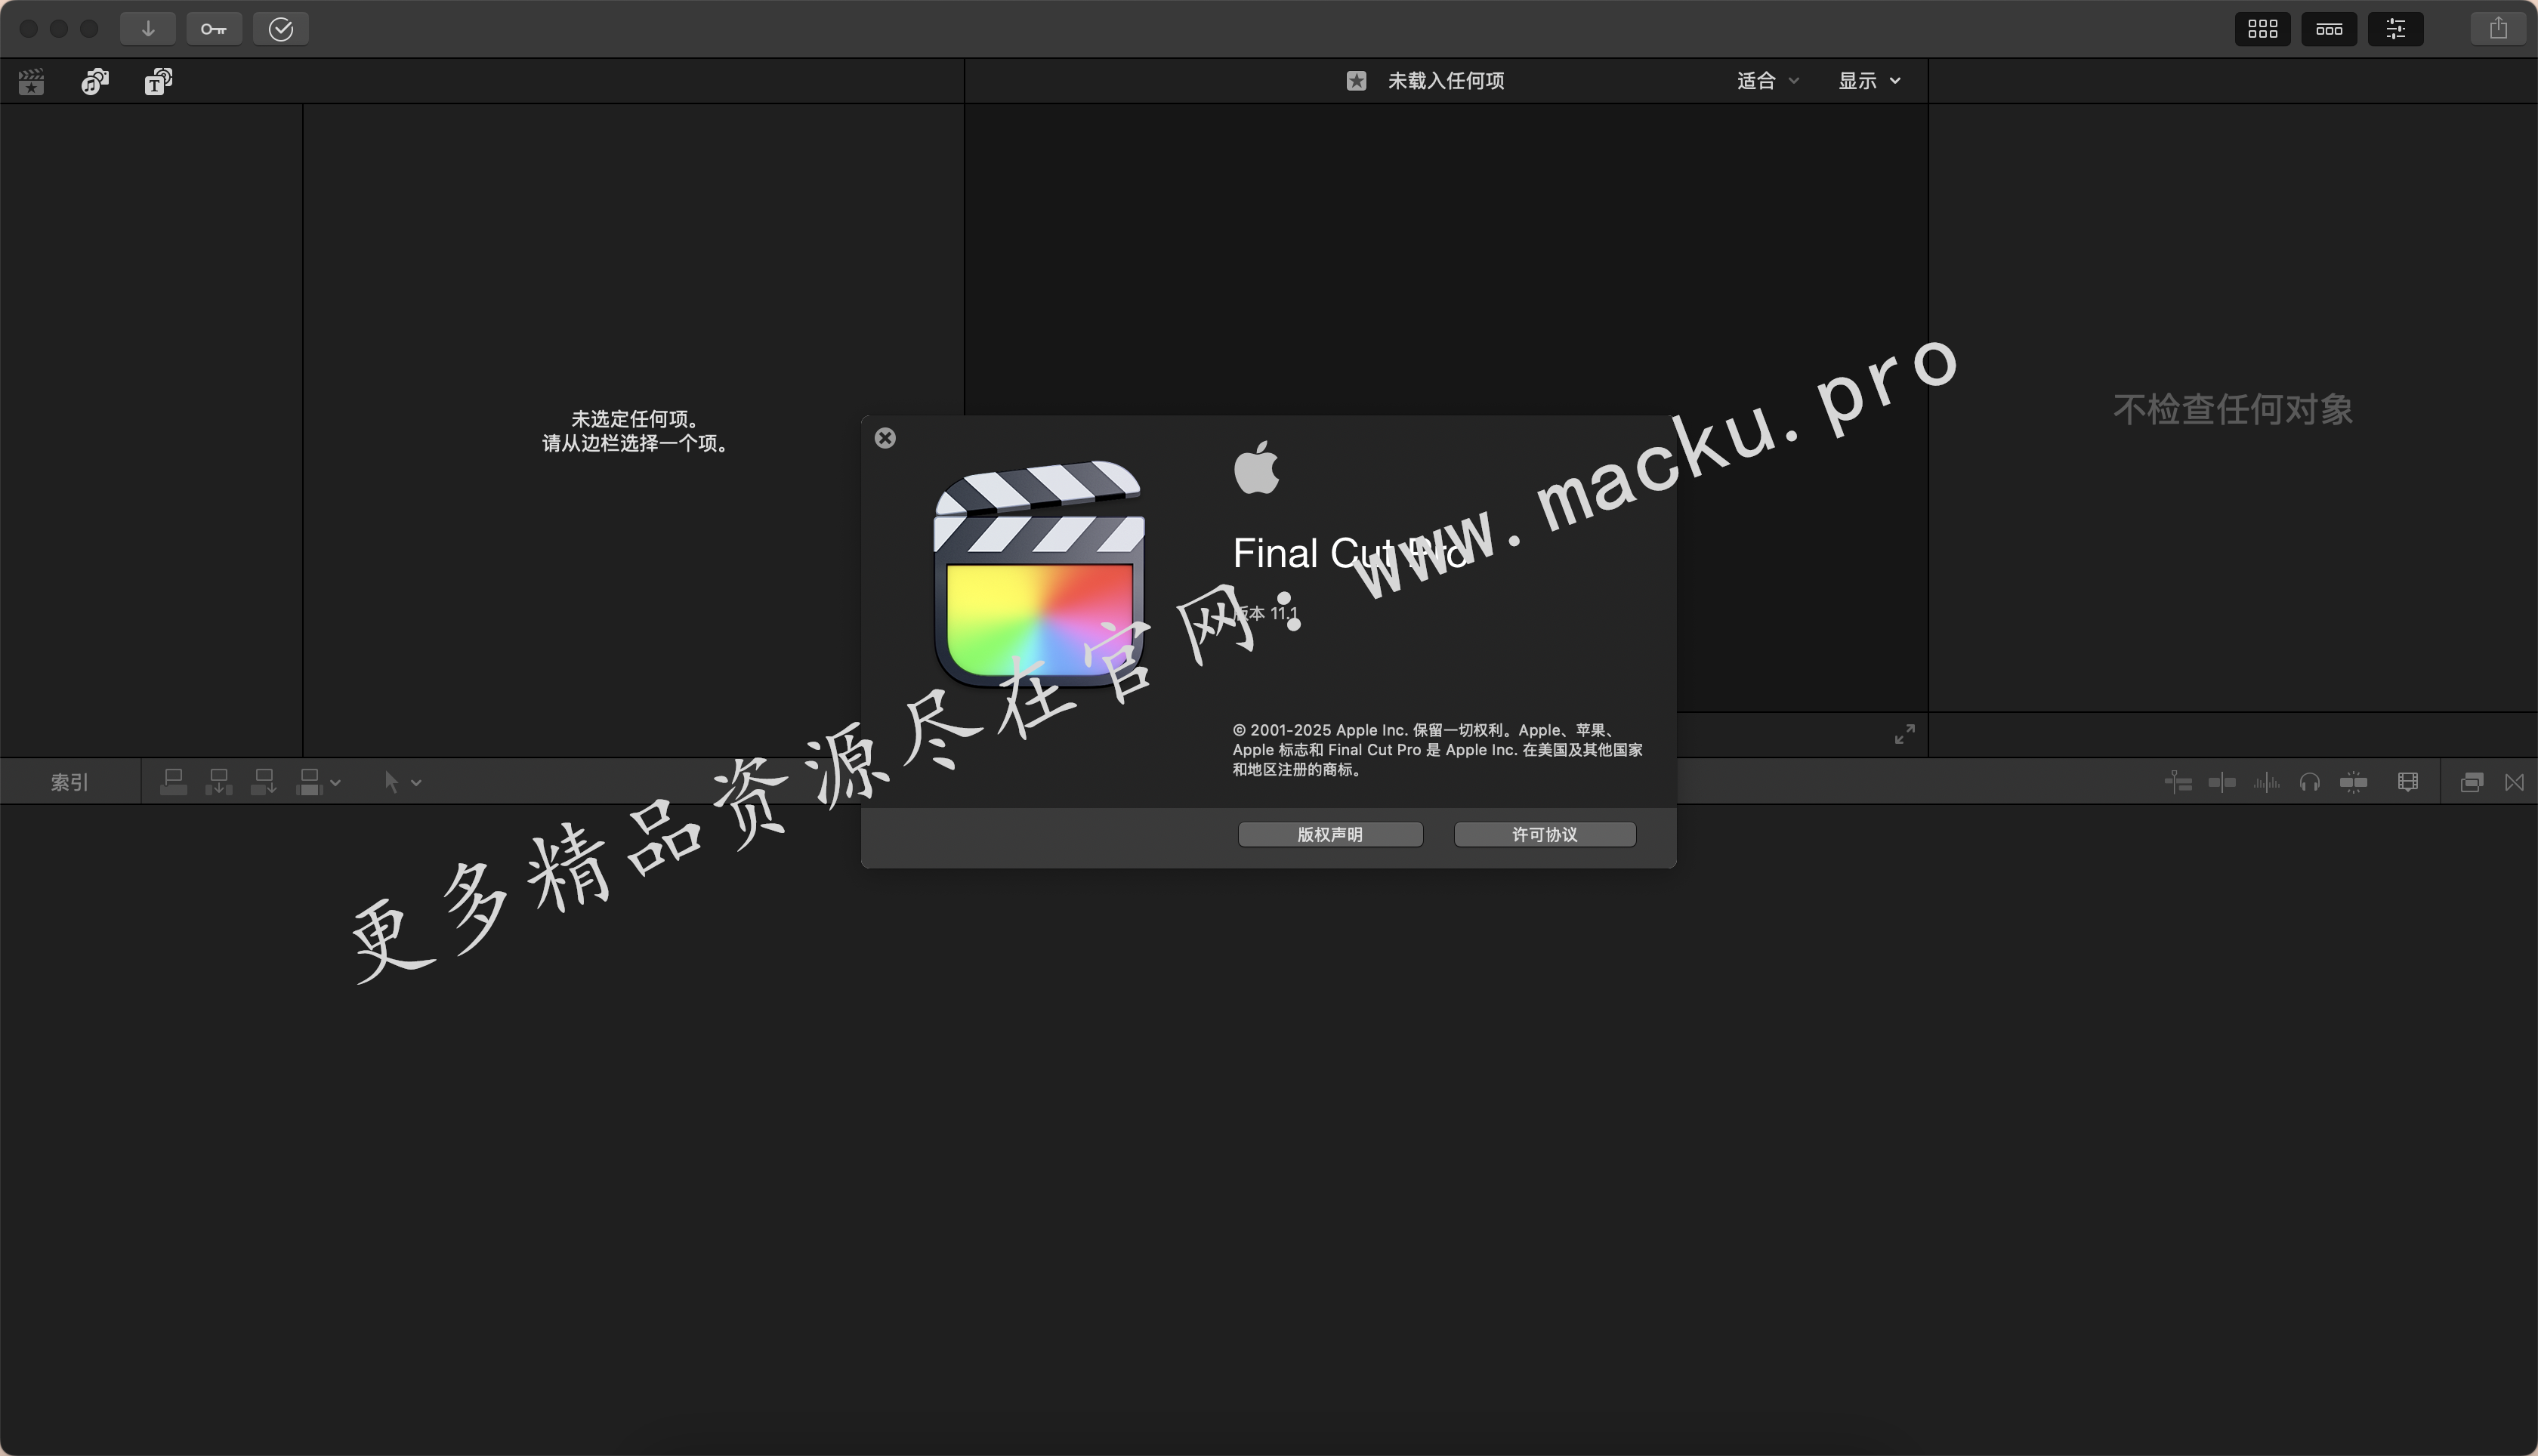Show the Libraries sidebar clapperboard icon
The width and height of the screenshot is (2538, 1456).
click(x=31, y=81)
